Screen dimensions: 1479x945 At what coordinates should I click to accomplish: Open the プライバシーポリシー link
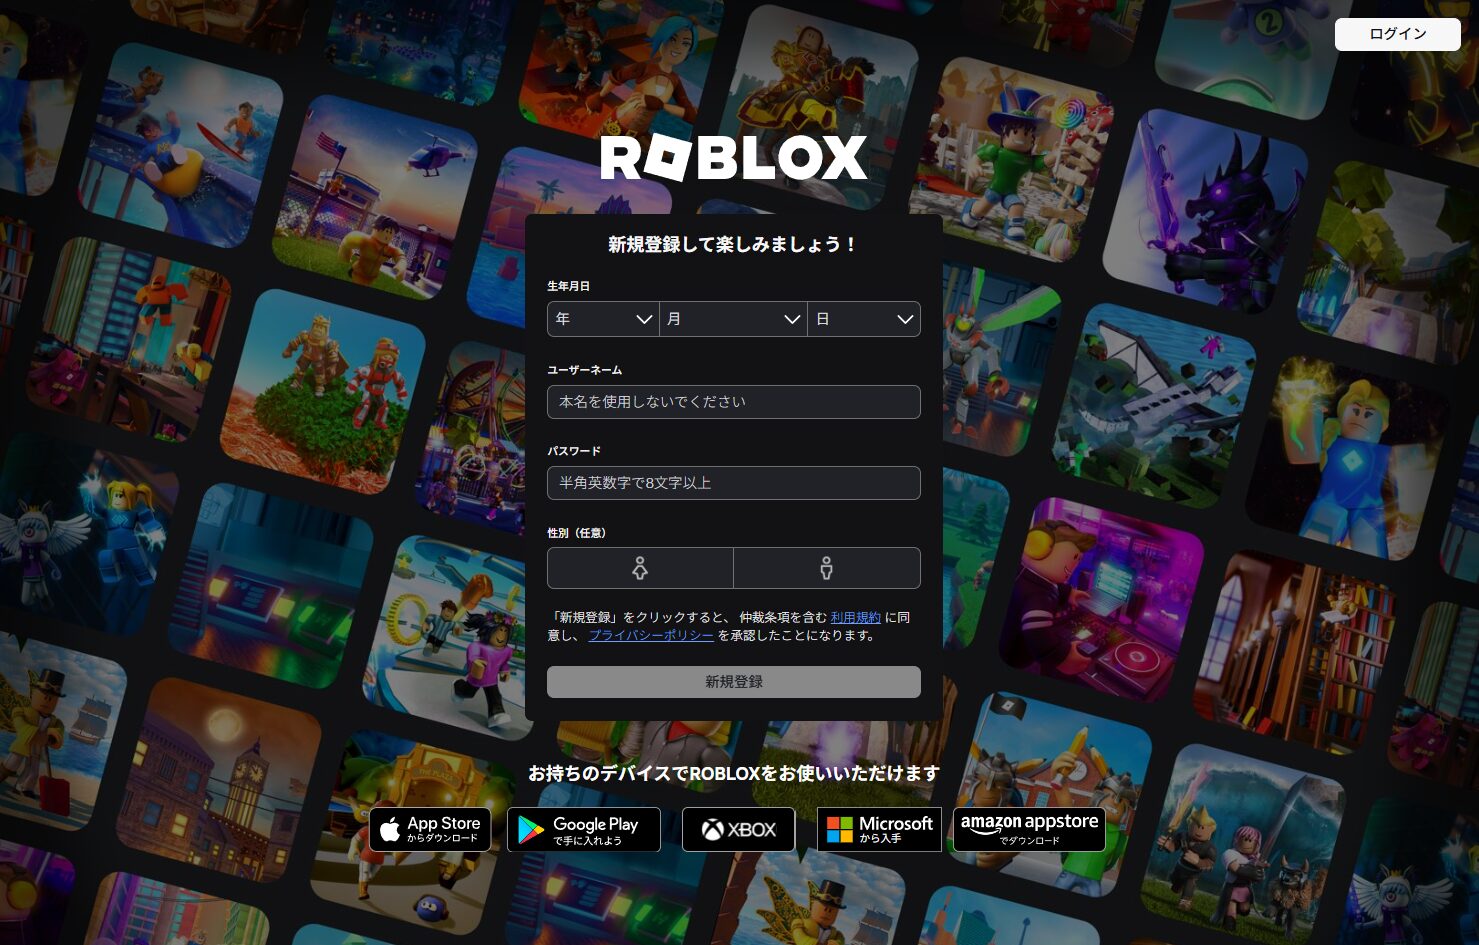(x=651, y=635)
